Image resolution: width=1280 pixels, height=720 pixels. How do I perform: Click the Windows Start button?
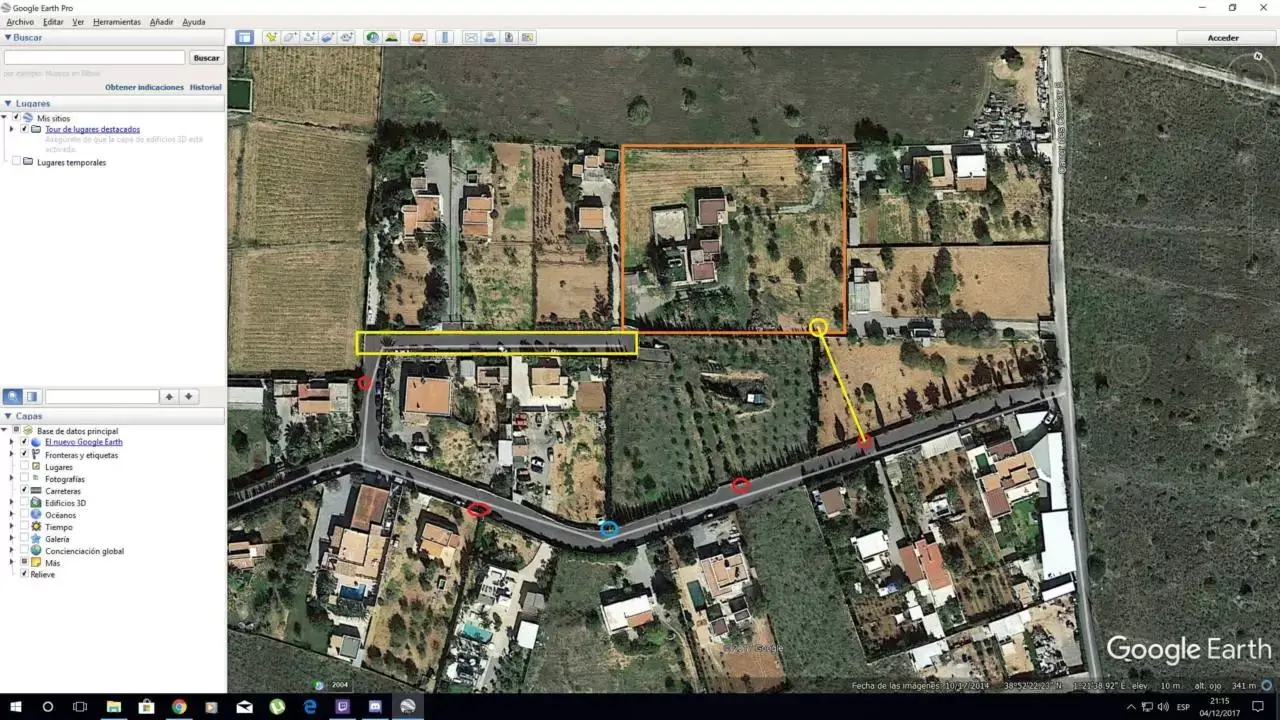point(15,707)
